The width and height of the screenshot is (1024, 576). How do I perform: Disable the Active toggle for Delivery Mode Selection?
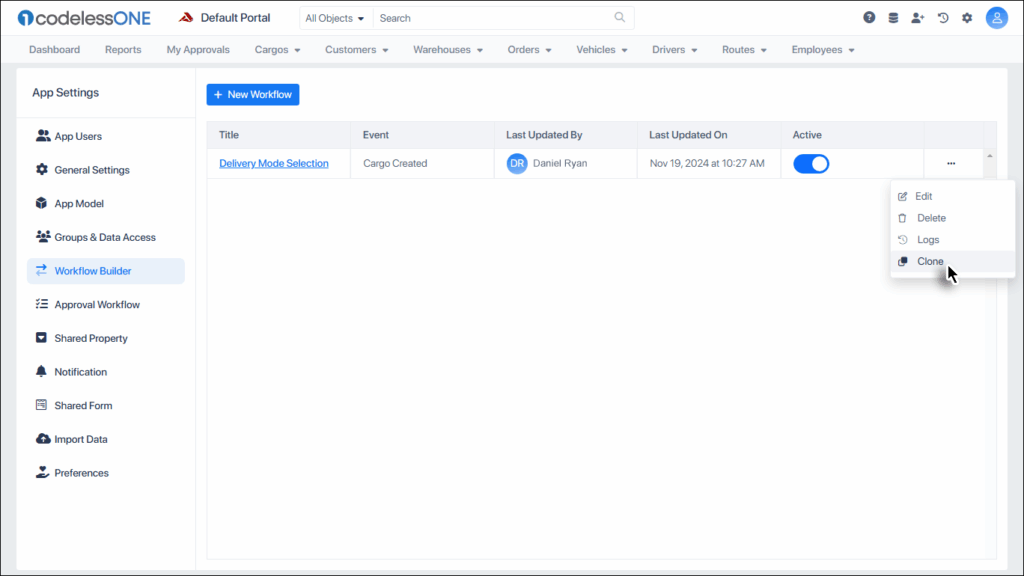click(x=811, y=162)
